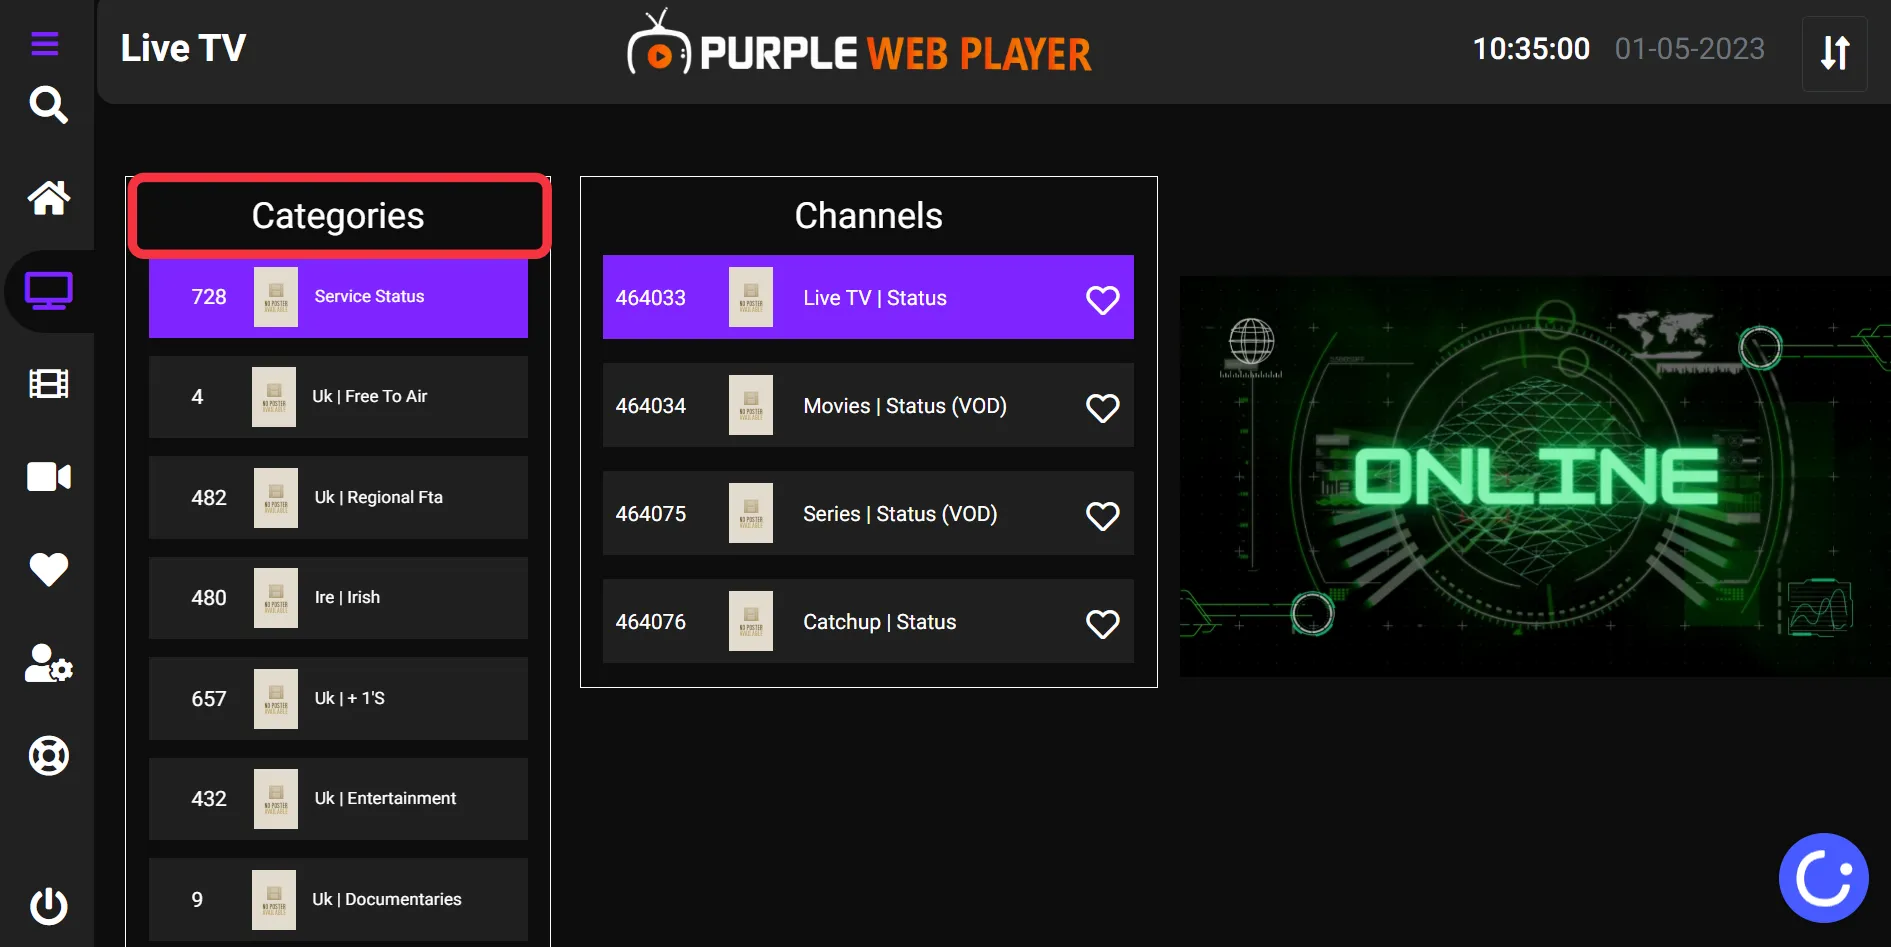
Task: Select the Ire | Irish category
Action: [338, 598]
